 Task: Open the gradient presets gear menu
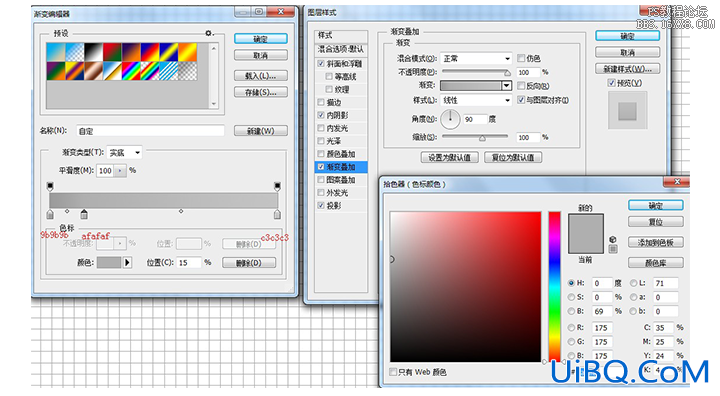click(x=208, y=33)
